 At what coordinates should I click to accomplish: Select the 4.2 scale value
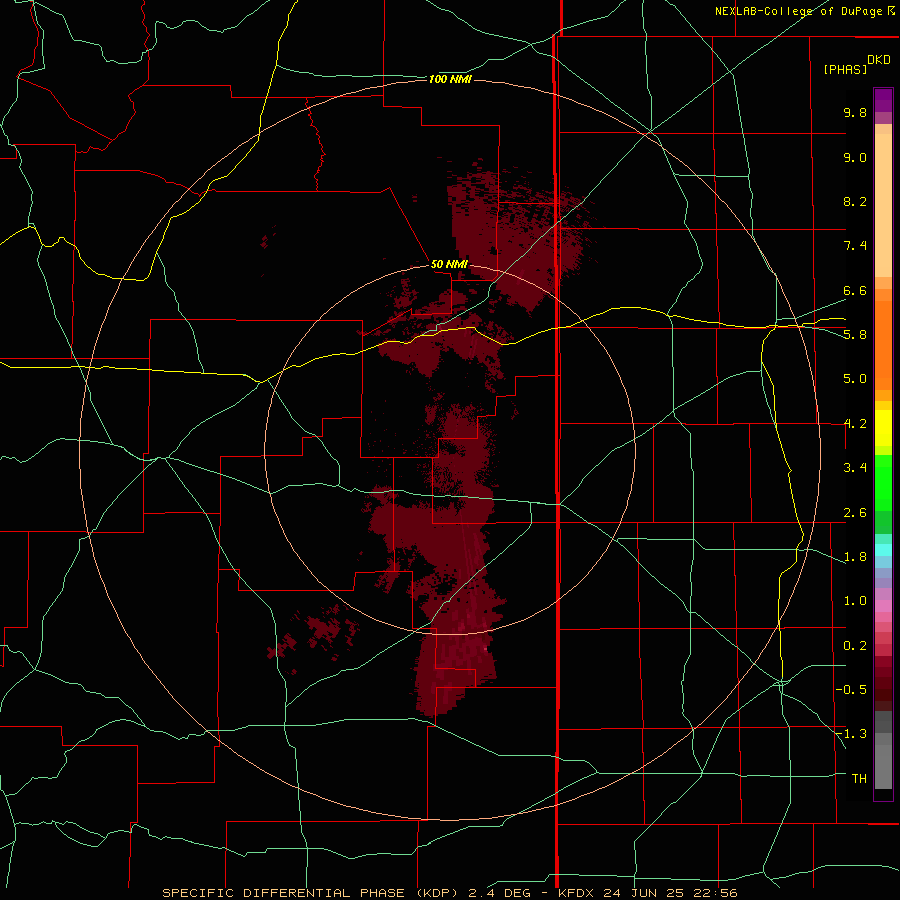click(855, 424)
